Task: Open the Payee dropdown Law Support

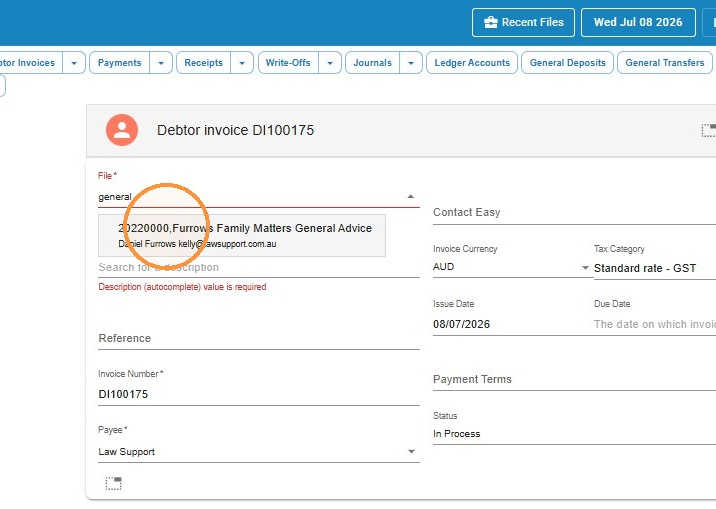Action: pyautogui.click(x=259, y=451)
